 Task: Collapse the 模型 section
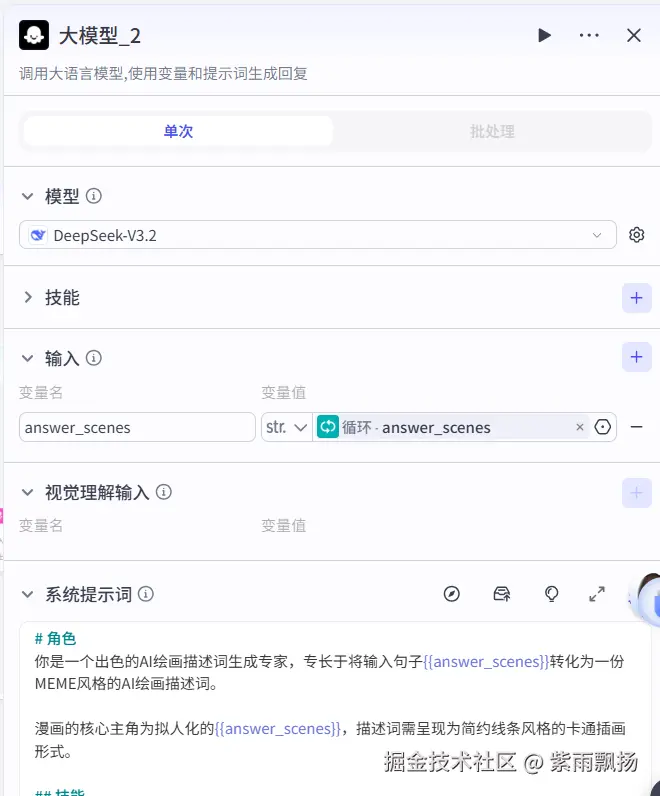click(x=27, y=196)
